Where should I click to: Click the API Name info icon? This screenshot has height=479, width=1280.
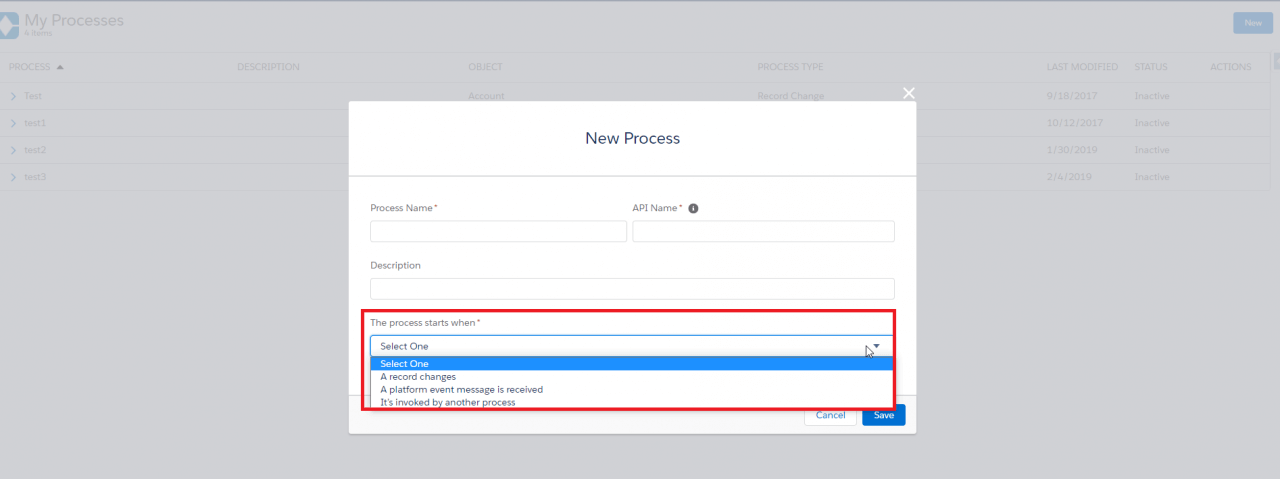693,209
